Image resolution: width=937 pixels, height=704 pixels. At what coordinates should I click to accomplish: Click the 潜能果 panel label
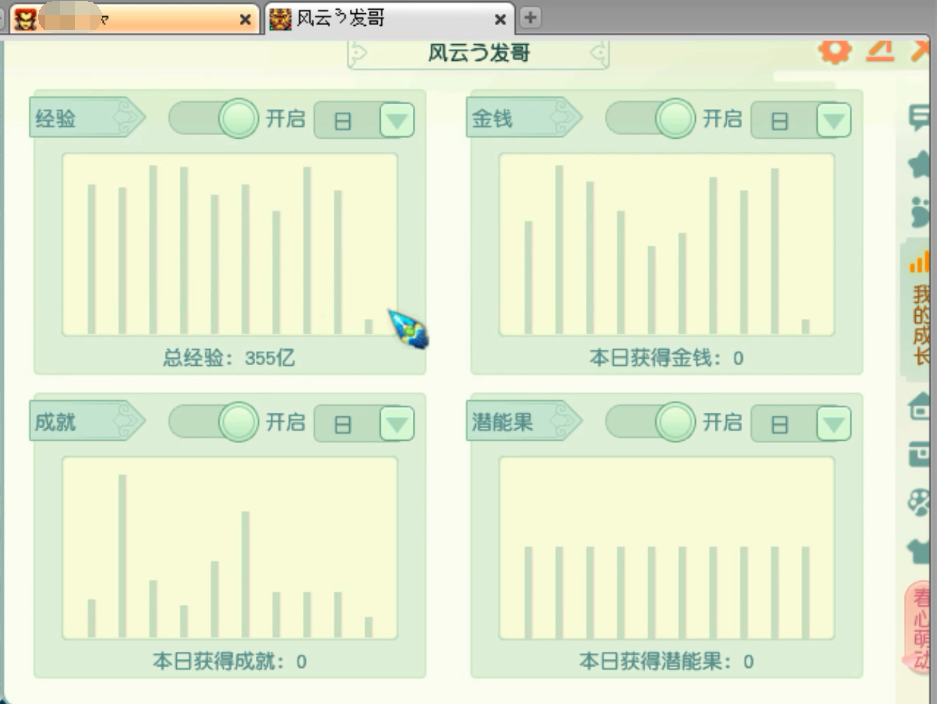click(x=524, y=421)
